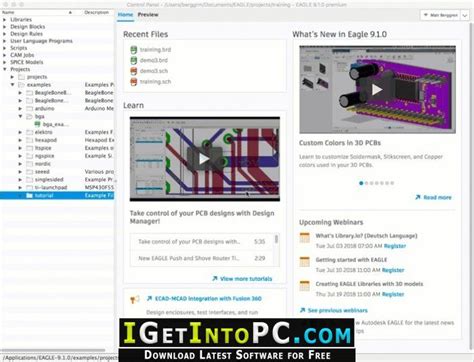Collapse the Projects tree node
The width and height of the screenshot is (474, 362).
click(4, 69)
